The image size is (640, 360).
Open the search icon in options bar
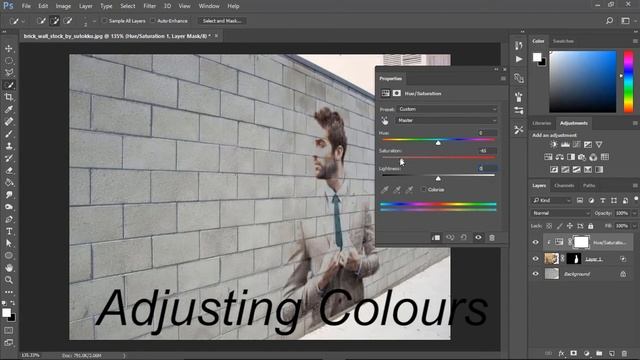pos(609,21)
